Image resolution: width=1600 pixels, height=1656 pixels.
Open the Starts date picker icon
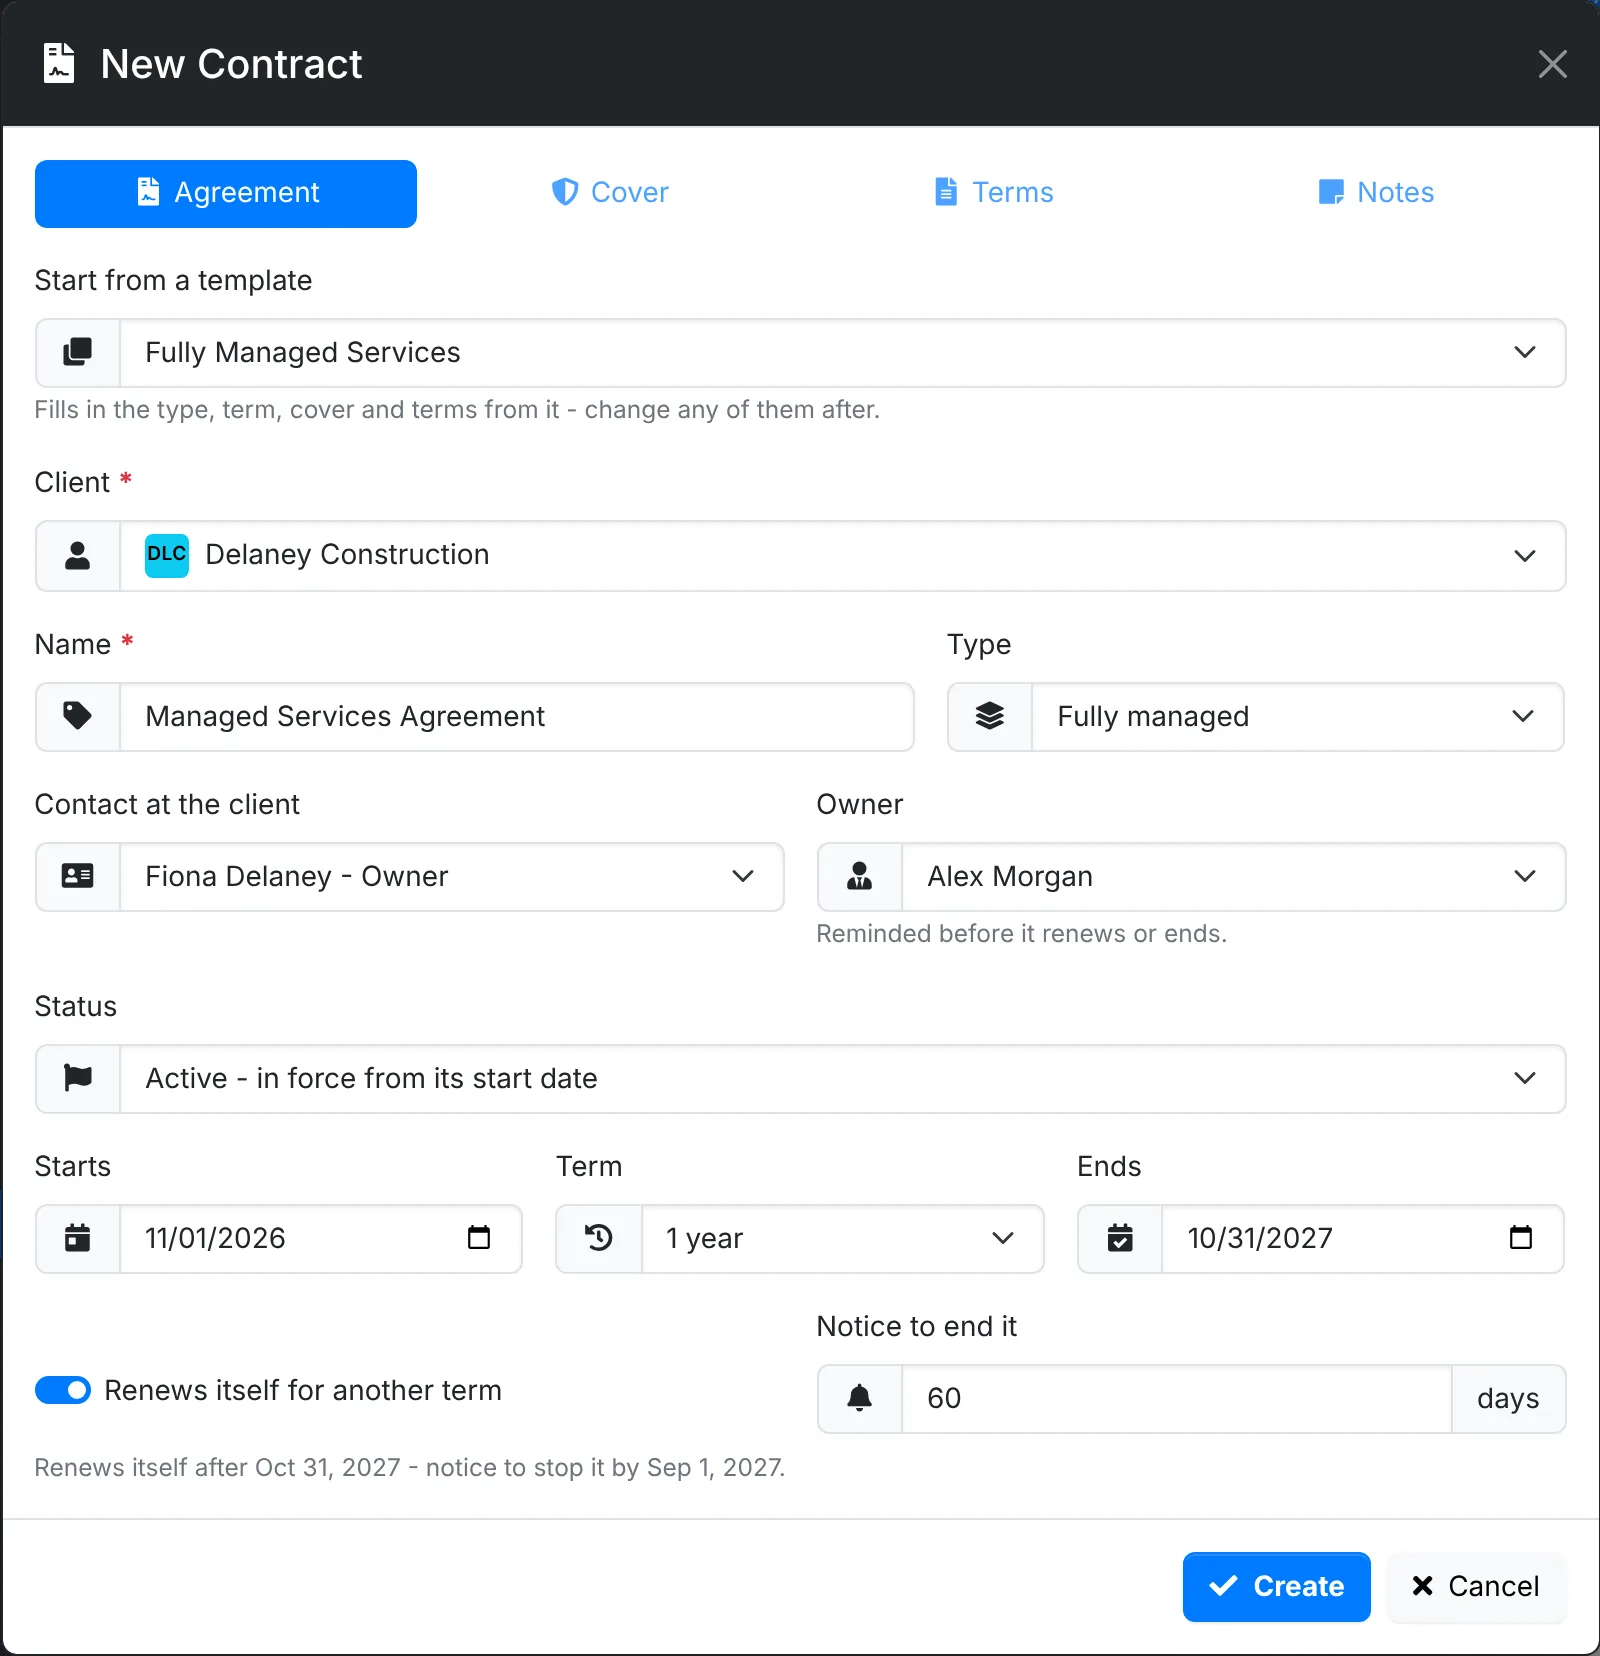point(479,1238)
